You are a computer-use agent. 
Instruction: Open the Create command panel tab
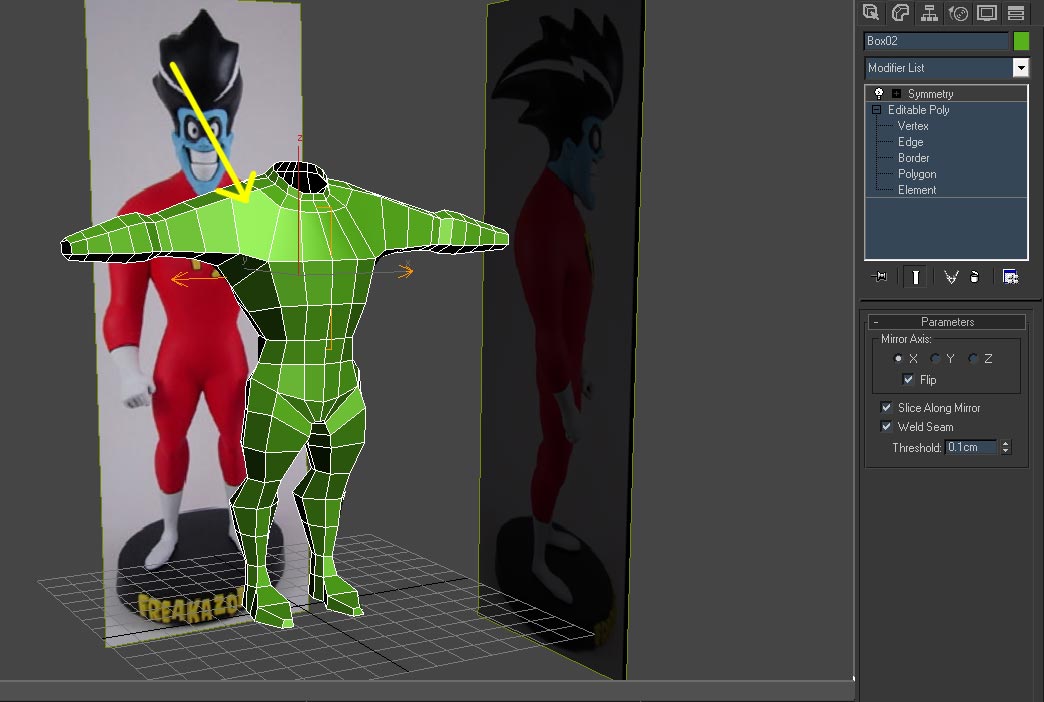(x=871, y=13)
